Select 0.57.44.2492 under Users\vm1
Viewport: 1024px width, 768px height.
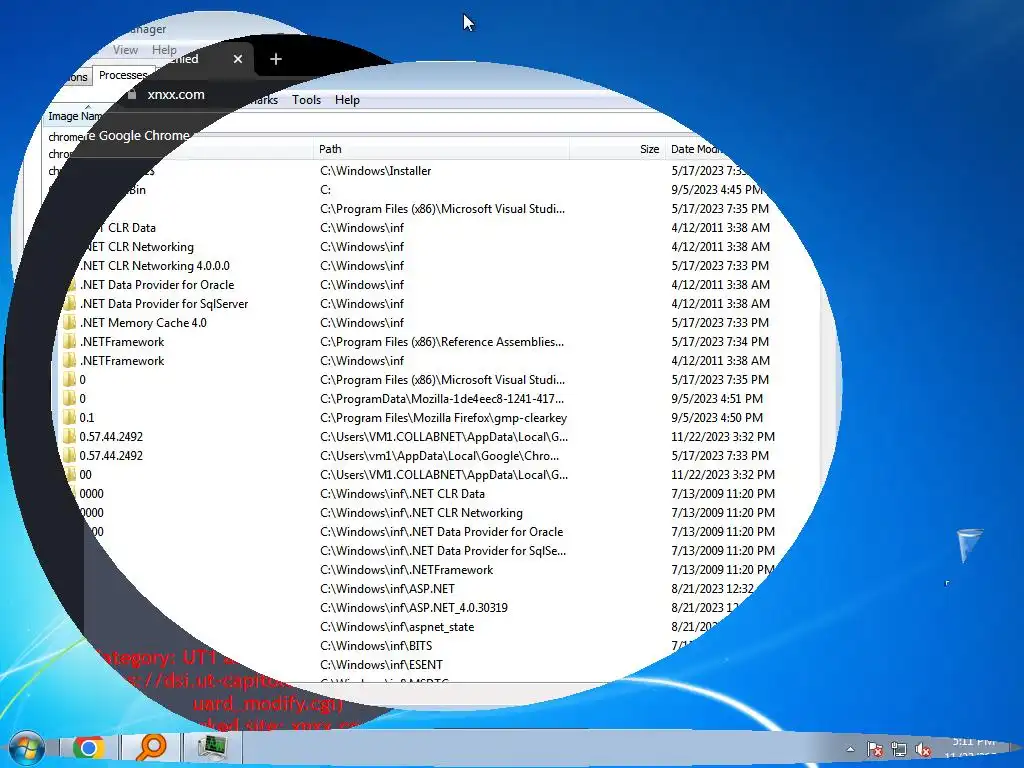(x=111, y=456)
